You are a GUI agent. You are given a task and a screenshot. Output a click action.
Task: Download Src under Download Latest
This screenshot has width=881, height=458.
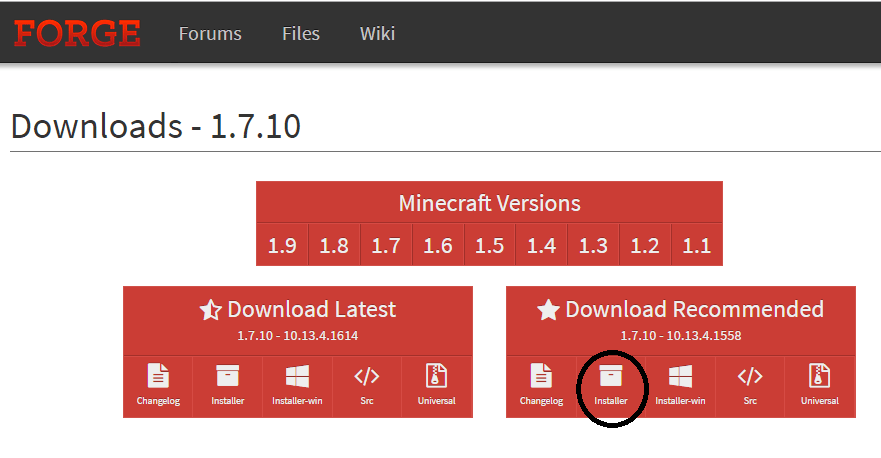[x=367, y=386]
